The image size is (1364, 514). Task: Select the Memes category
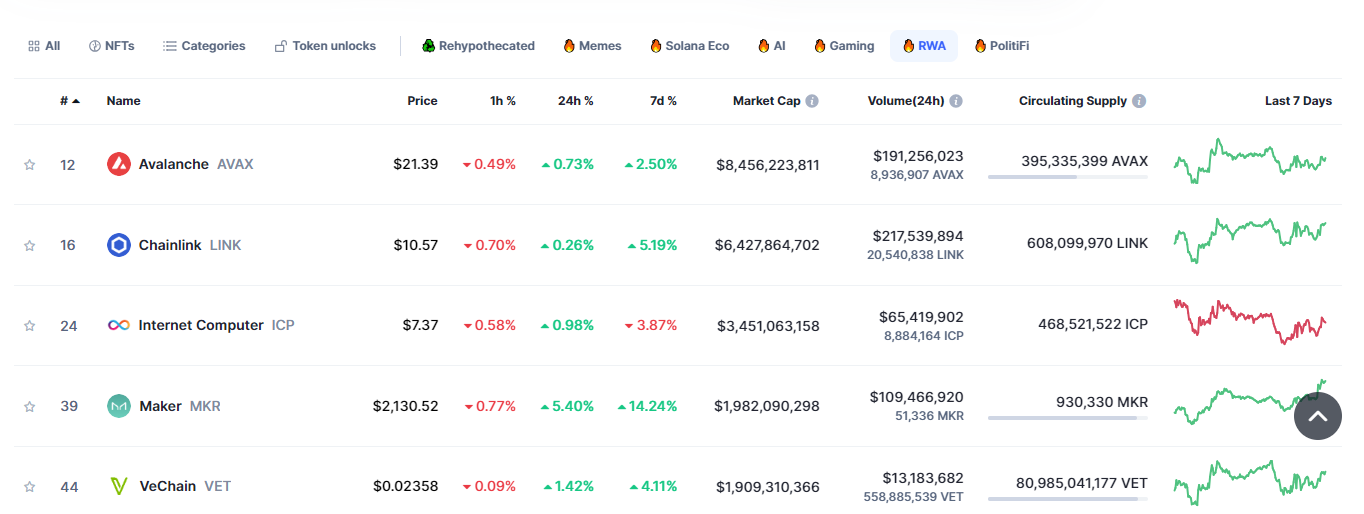pyautogui.click(x=592, y=46)
